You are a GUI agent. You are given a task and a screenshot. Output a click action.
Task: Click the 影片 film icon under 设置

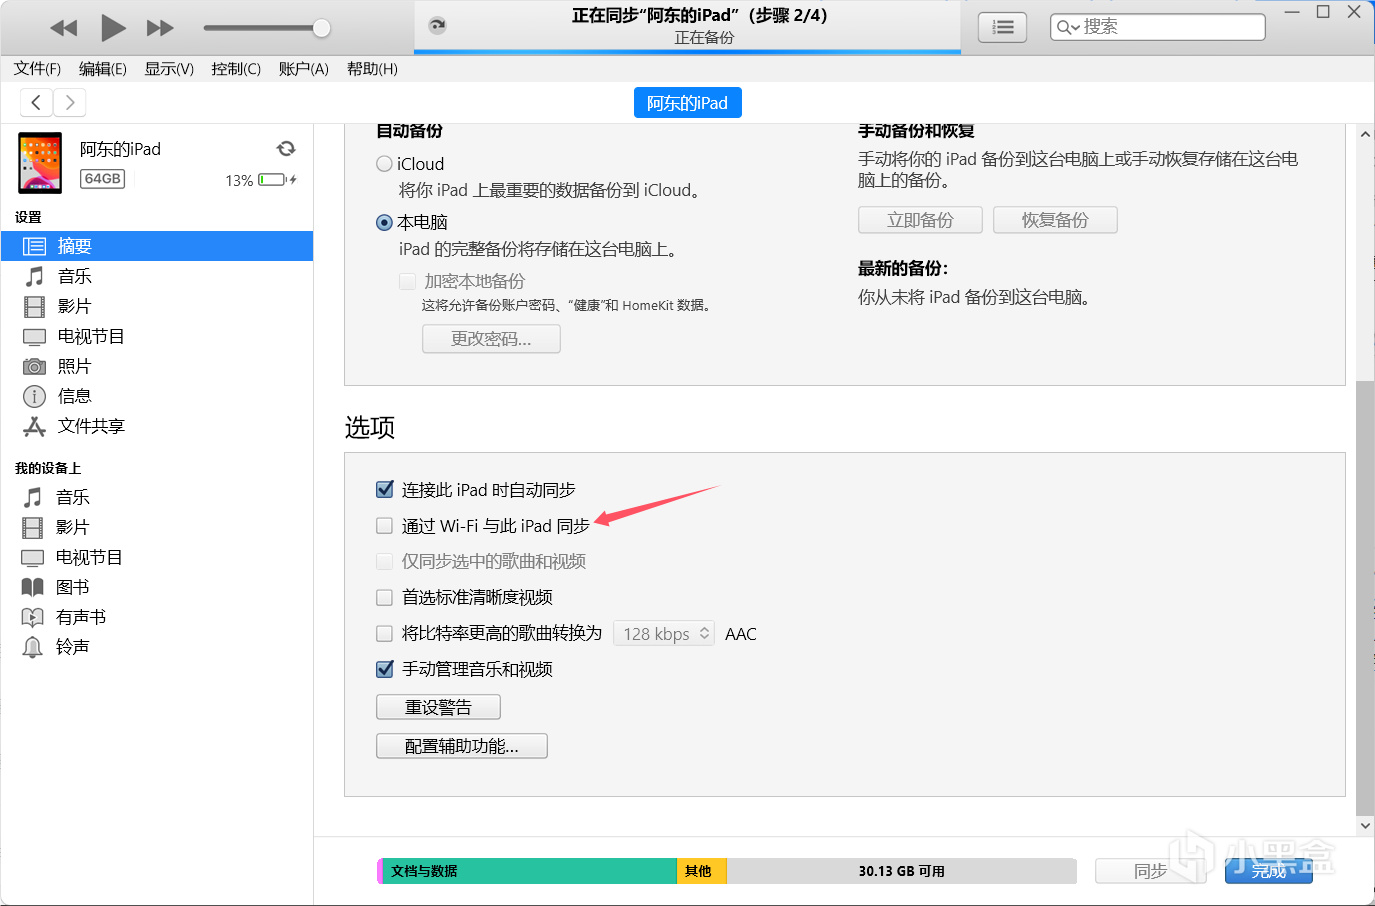click(x=35, y=306)
